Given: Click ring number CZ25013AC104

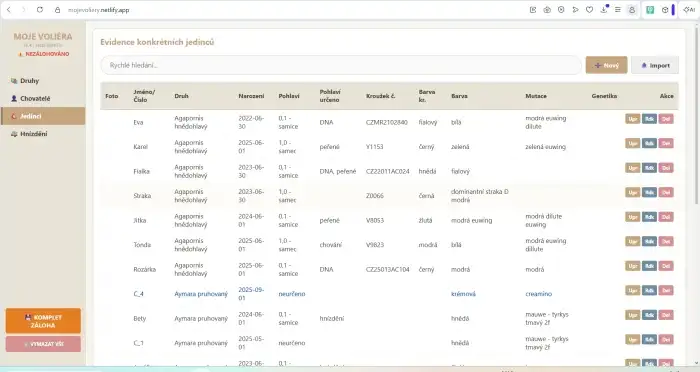Looking at the screenshot, I should (x=388, y=269).
